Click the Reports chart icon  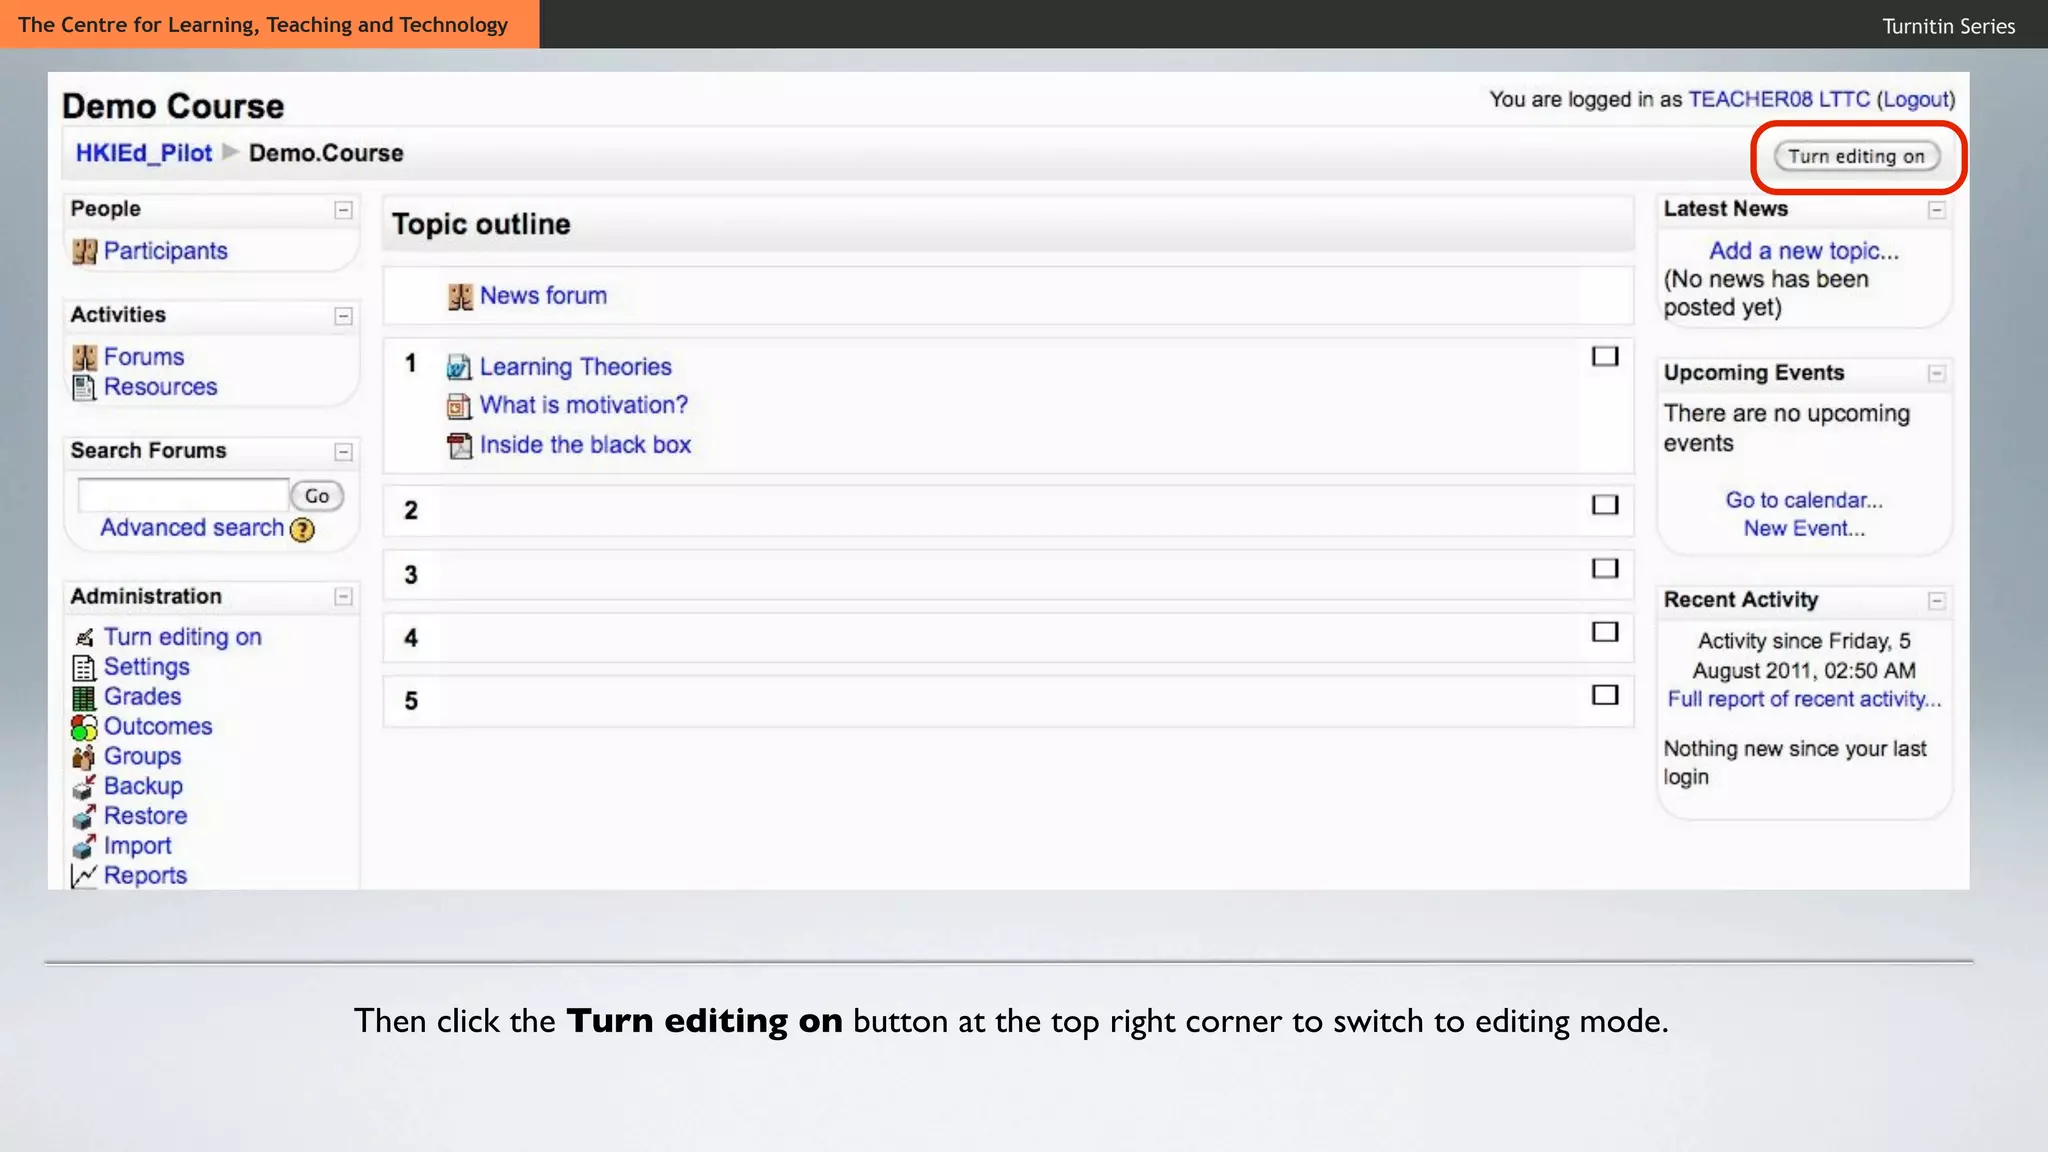click(x=84, y=876)
